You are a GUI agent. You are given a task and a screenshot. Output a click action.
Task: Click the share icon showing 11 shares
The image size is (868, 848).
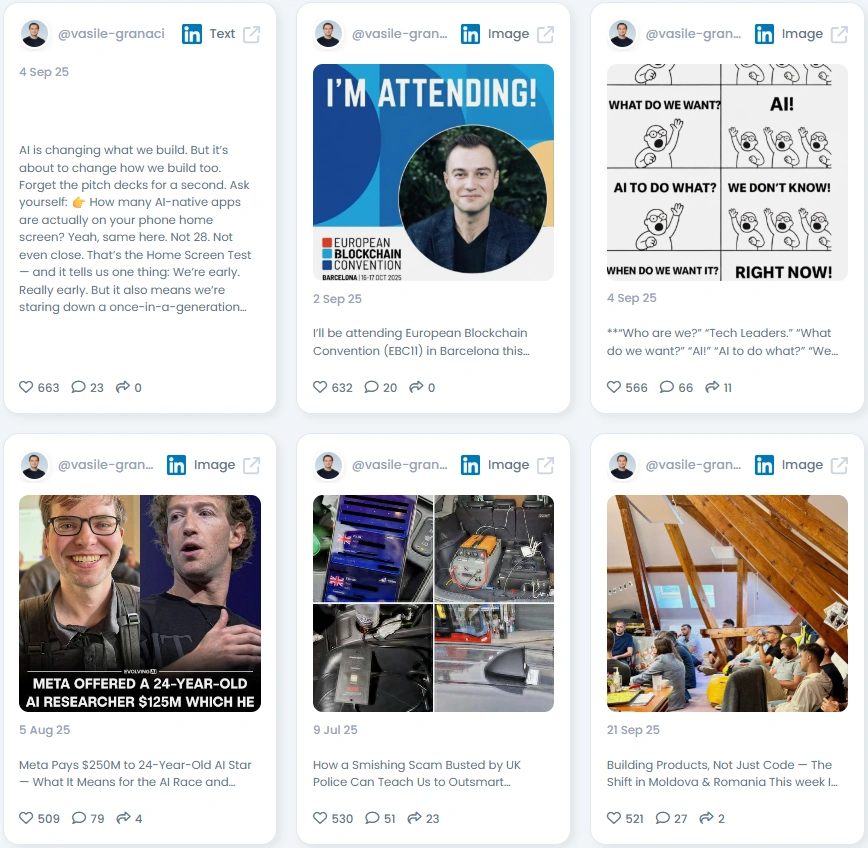click(712, 387)
